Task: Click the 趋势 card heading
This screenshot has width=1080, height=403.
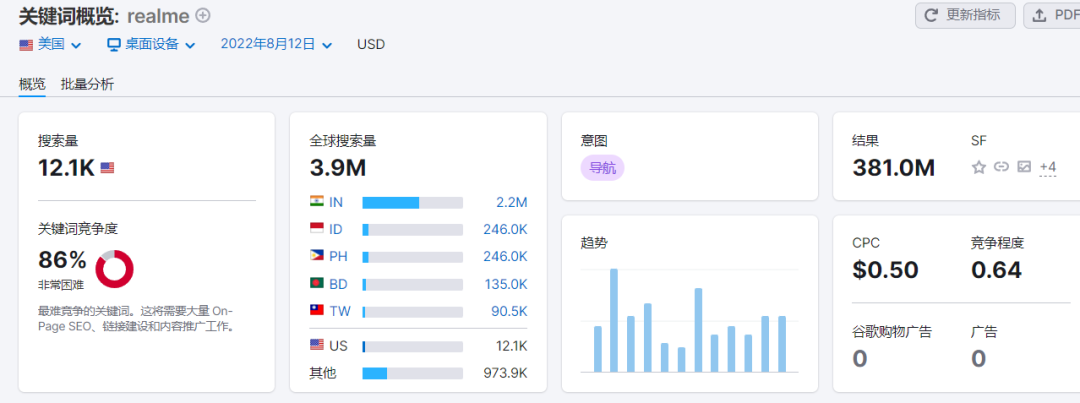Action: (594, 242)
